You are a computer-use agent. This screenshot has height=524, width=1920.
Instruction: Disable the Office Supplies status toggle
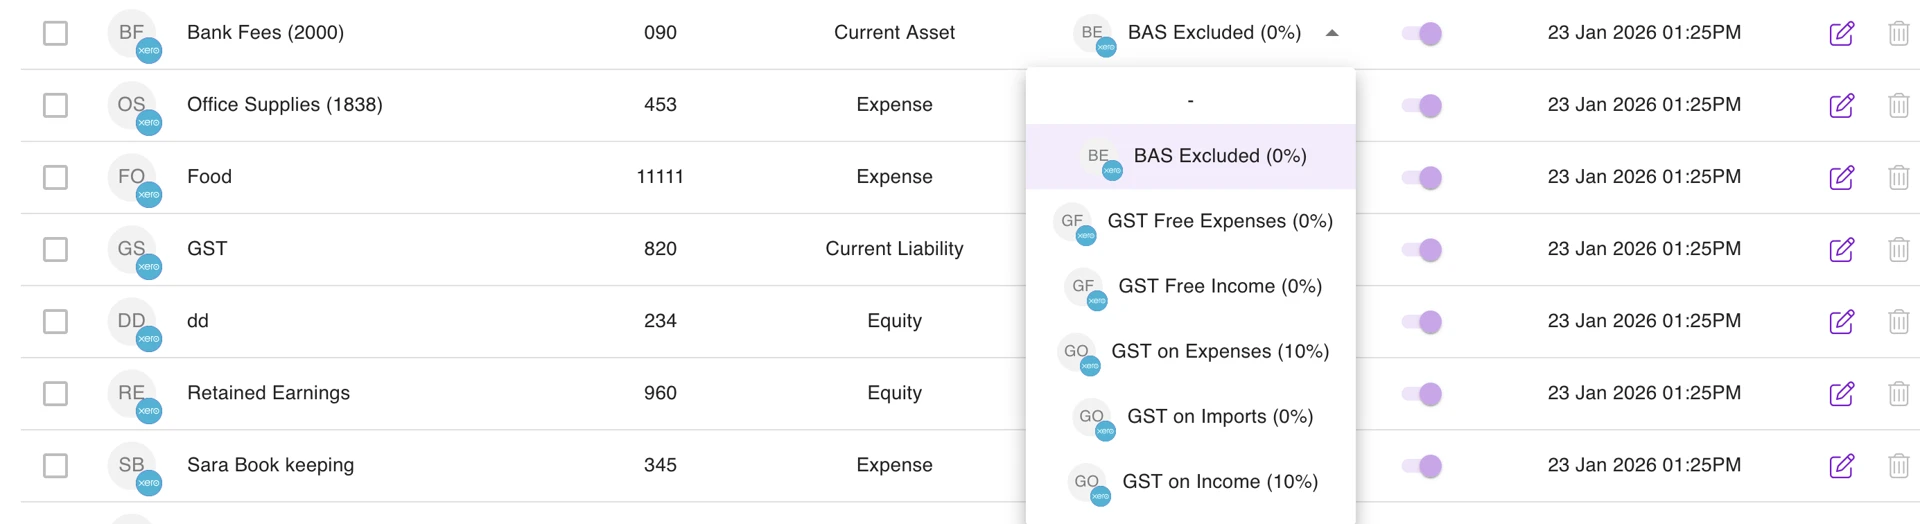coord(1422,105)
